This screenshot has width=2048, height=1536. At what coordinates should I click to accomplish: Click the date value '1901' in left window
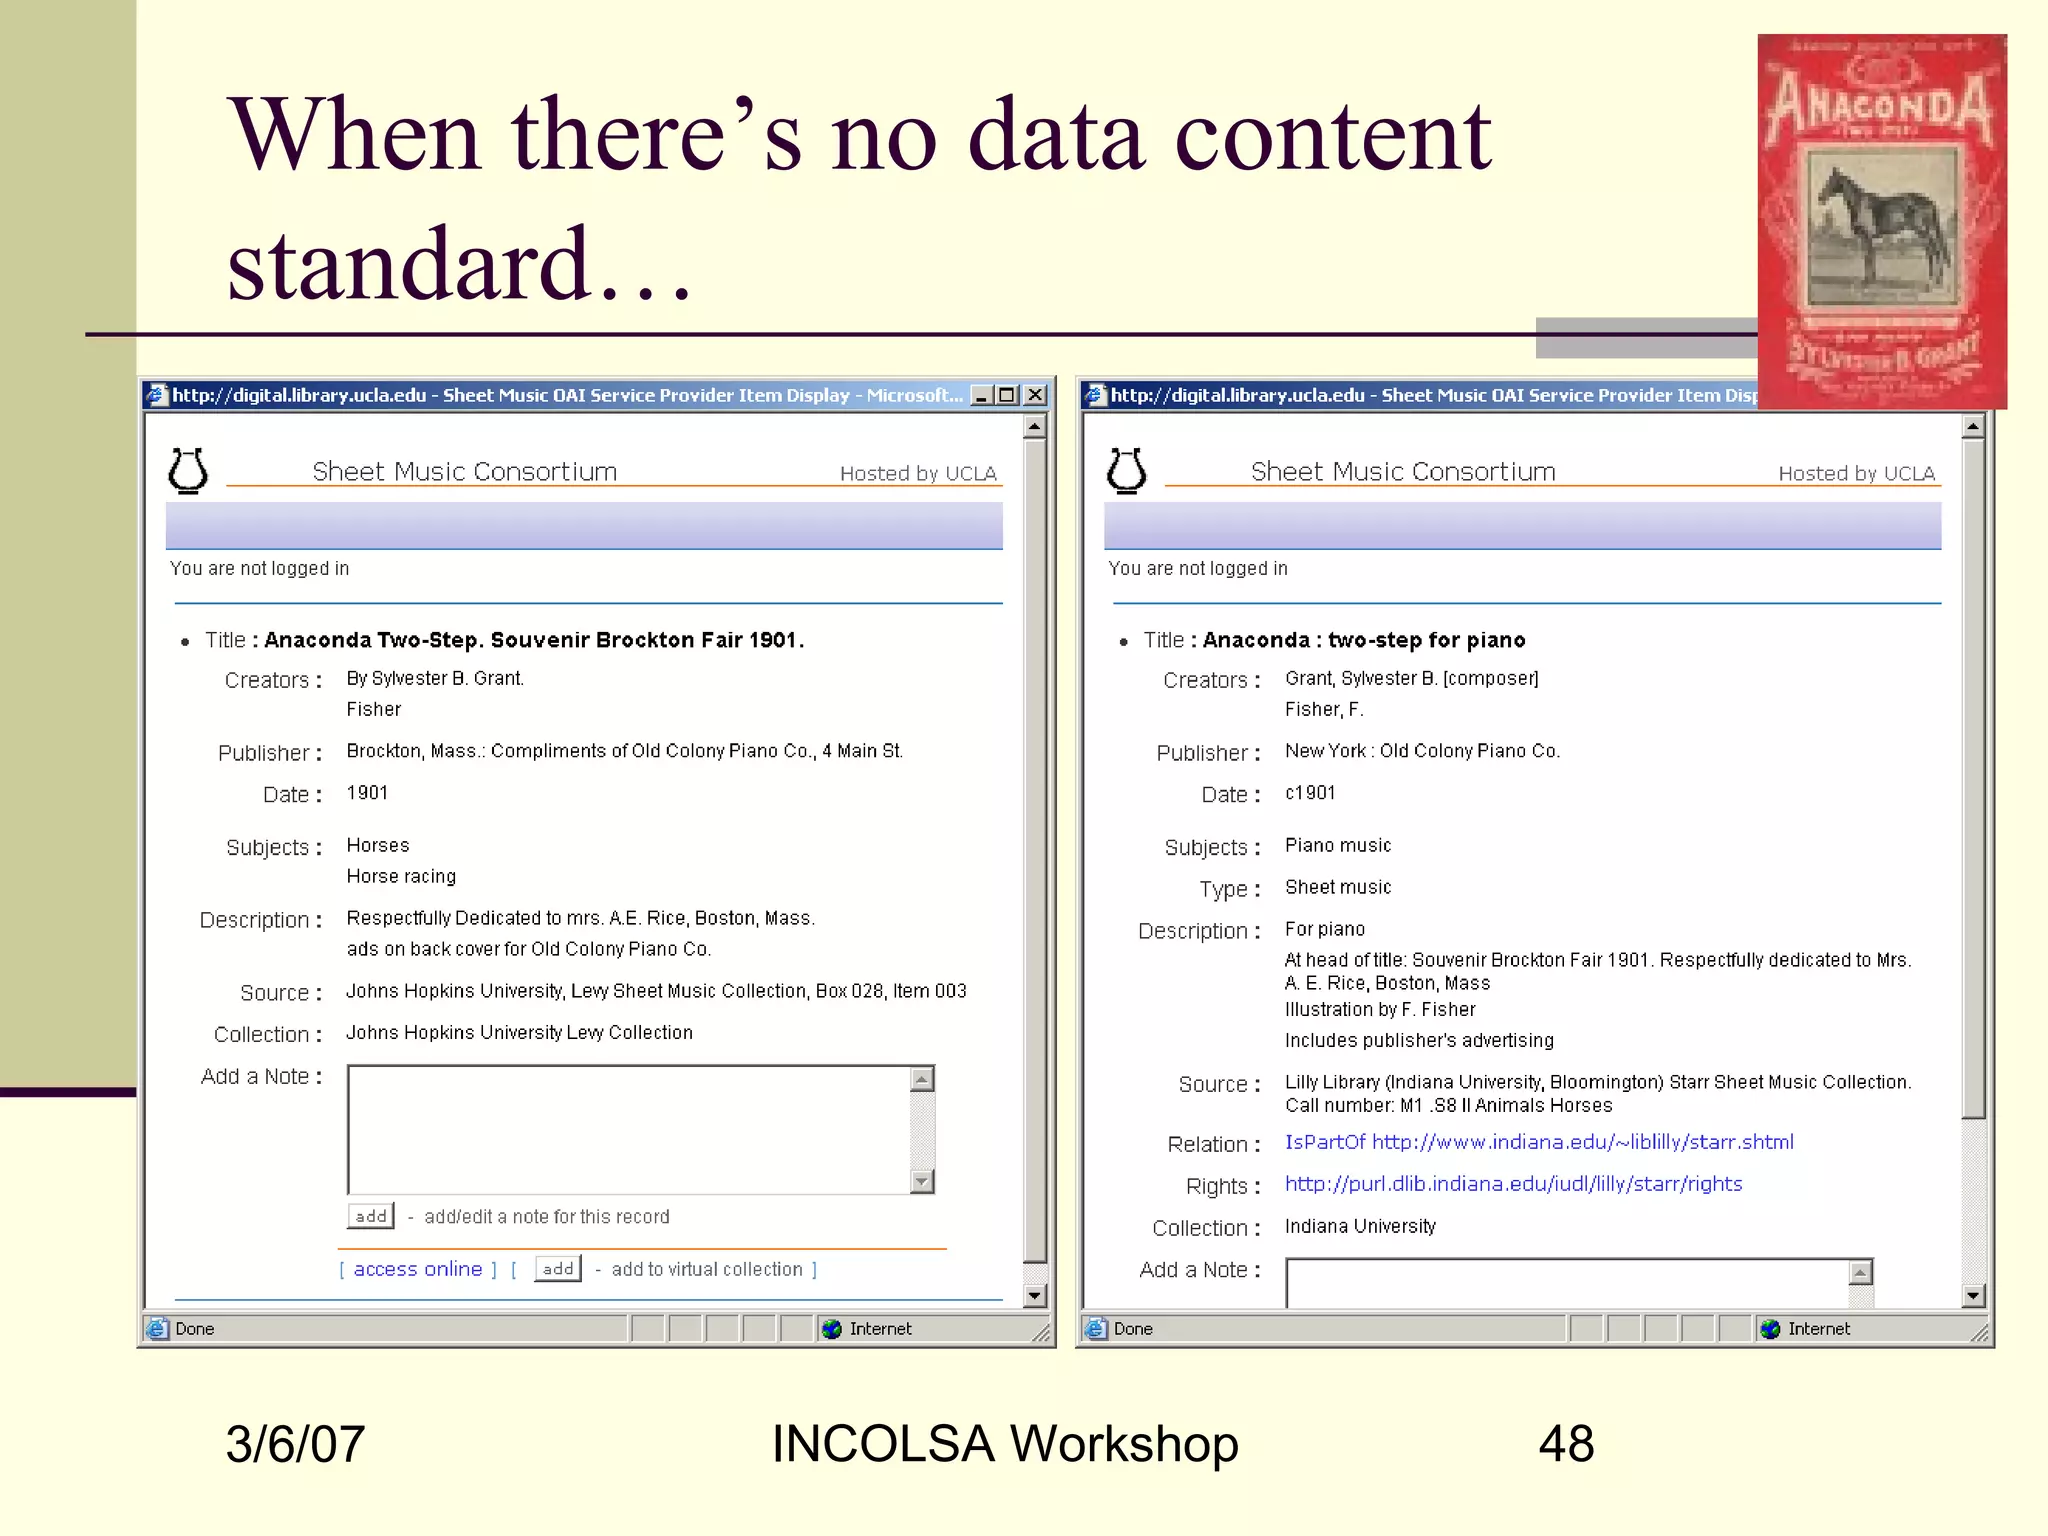pos(367,793)
